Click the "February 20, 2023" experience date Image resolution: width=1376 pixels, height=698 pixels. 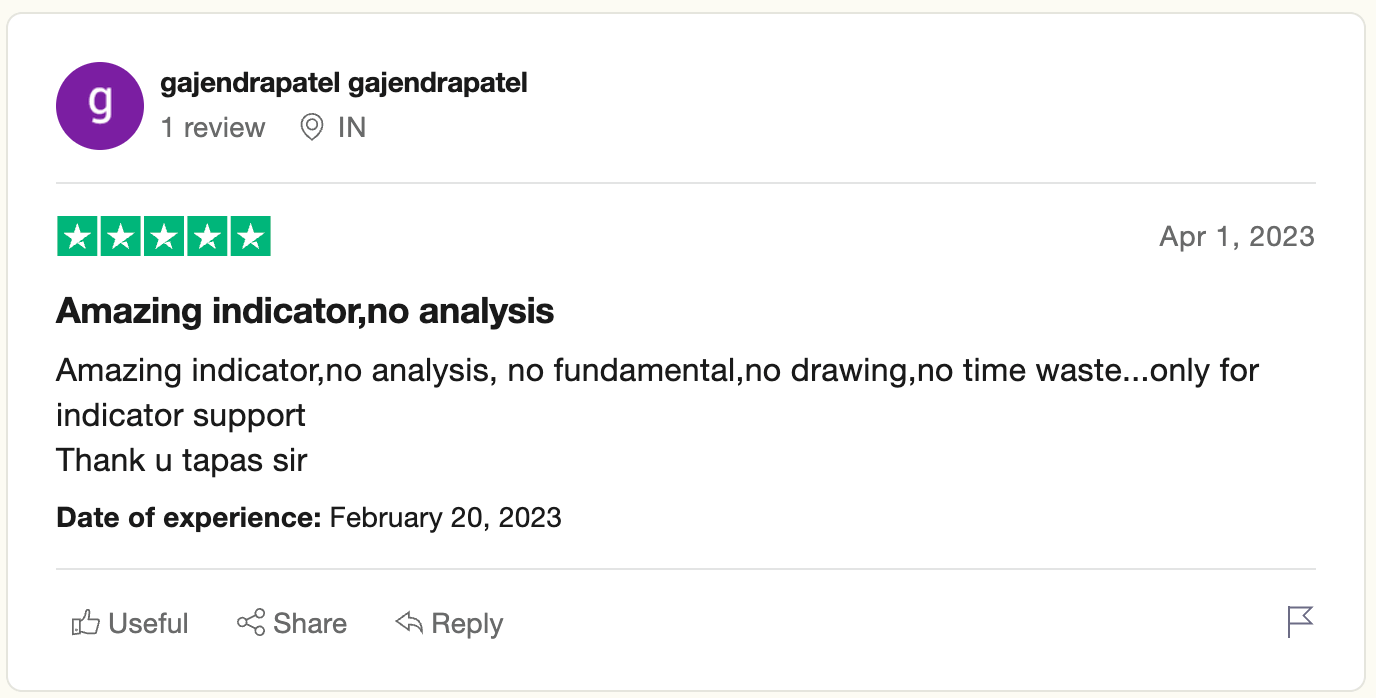tap(445, 517)
